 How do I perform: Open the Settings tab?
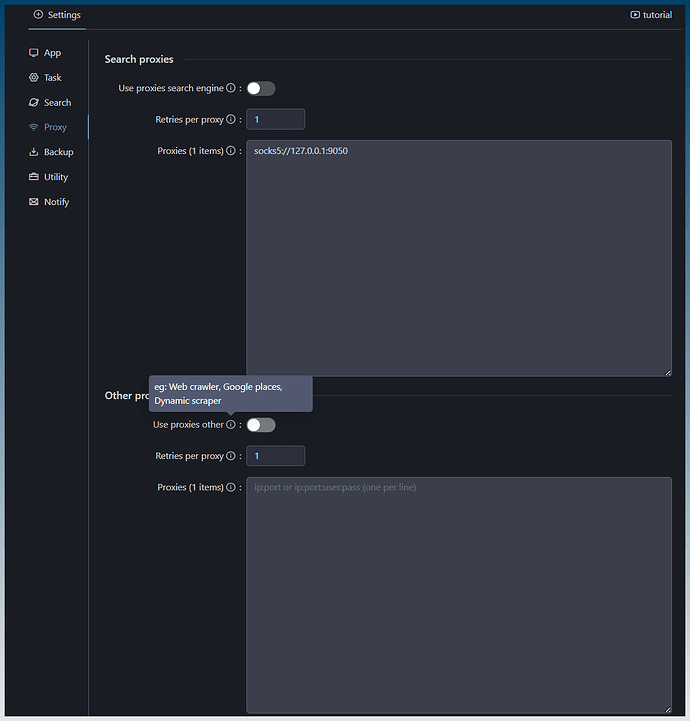pyautogui.click(x=57, y=15)
